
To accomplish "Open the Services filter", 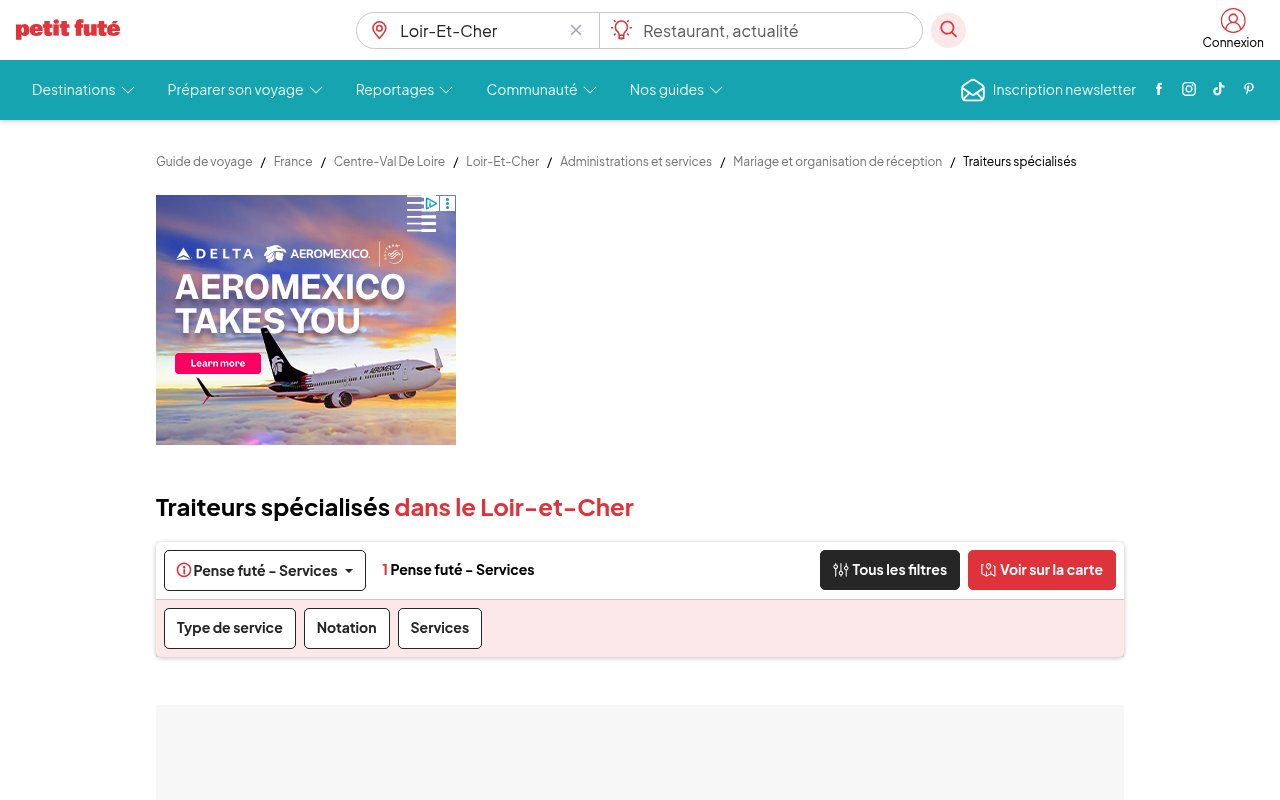I will point(440,628).
